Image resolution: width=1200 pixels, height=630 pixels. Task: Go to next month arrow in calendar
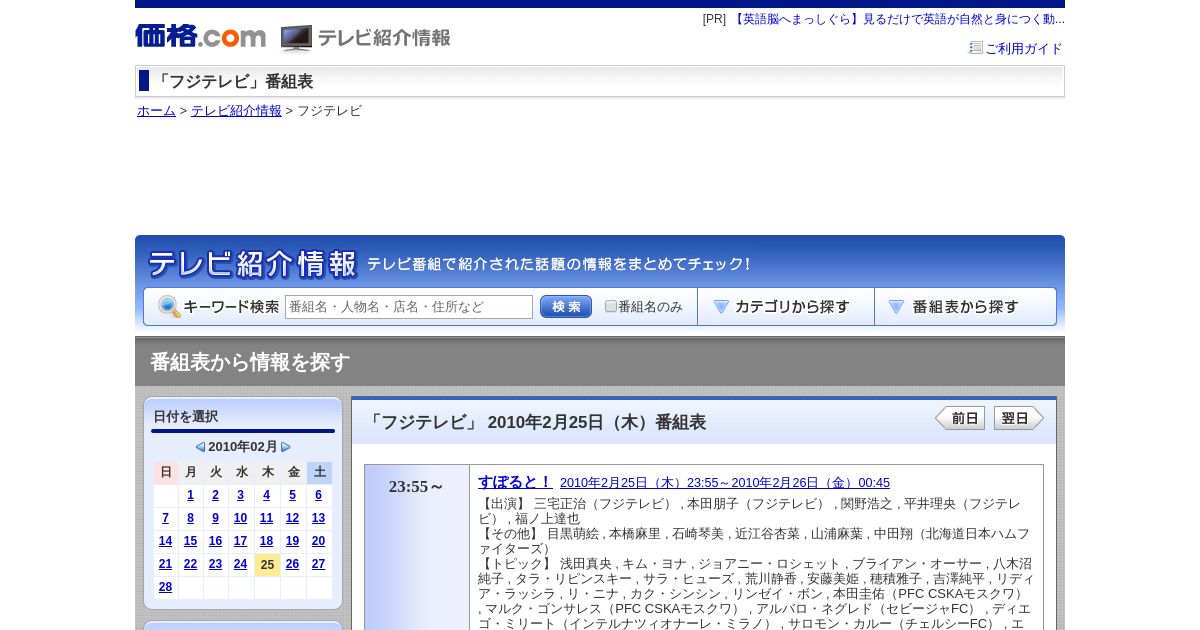coord(286,447)
